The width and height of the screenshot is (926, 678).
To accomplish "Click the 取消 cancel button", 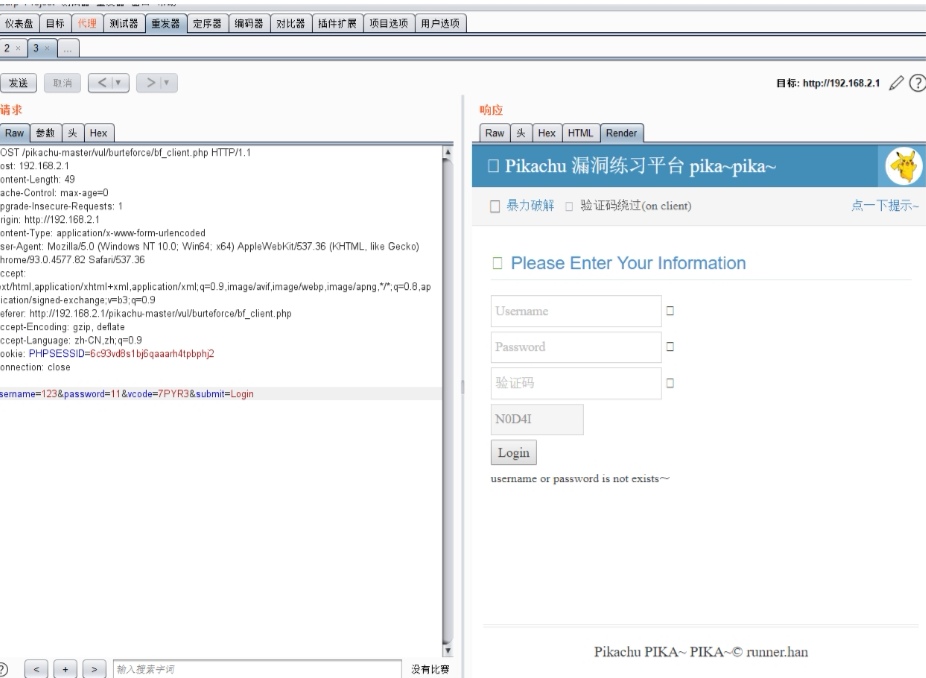I will click(x=63, y=83).
